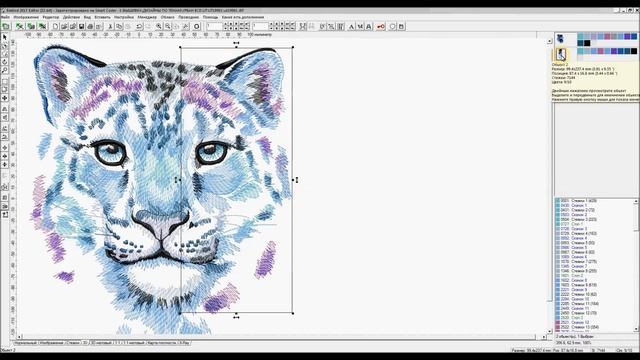
Task: Click stitch list scrollbar down arrow
Action: [x=637, y=329]
